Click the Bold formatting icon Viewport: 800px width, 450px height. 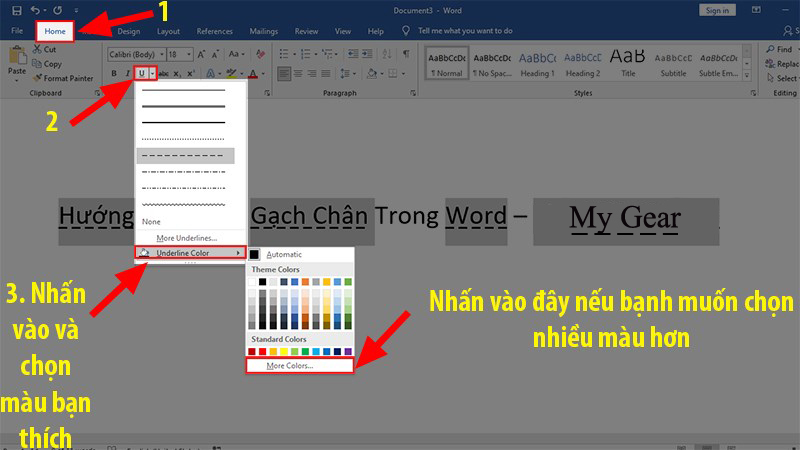tap(114, 73)
